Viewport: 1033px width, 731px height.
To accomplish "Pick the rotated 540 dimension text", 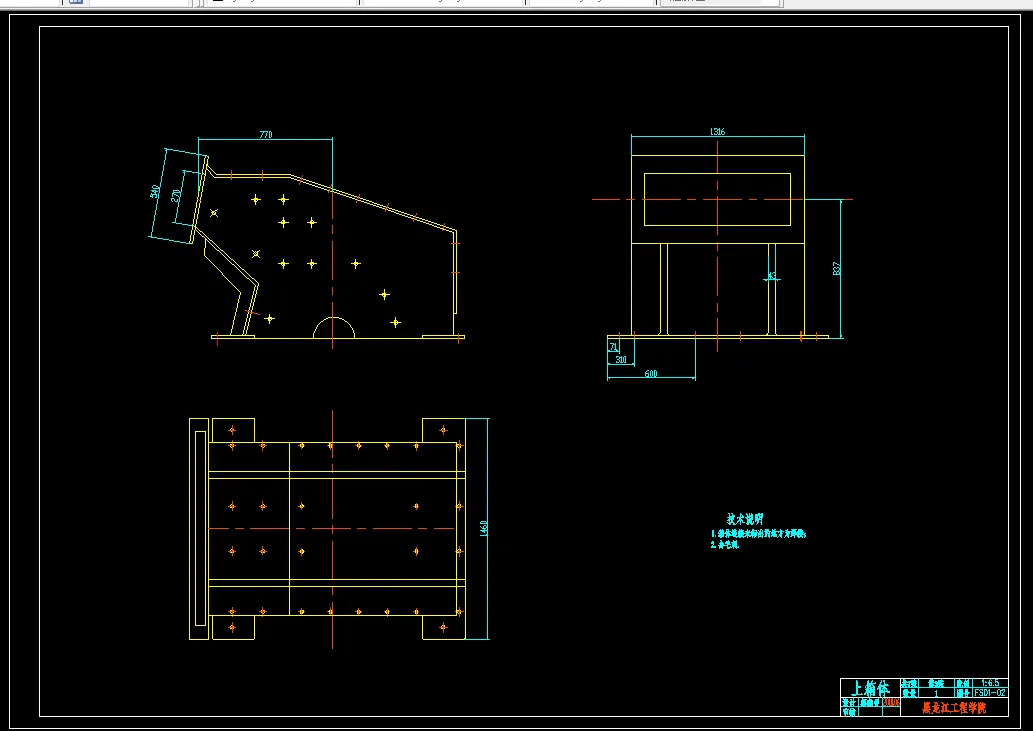I will point(155,191).
